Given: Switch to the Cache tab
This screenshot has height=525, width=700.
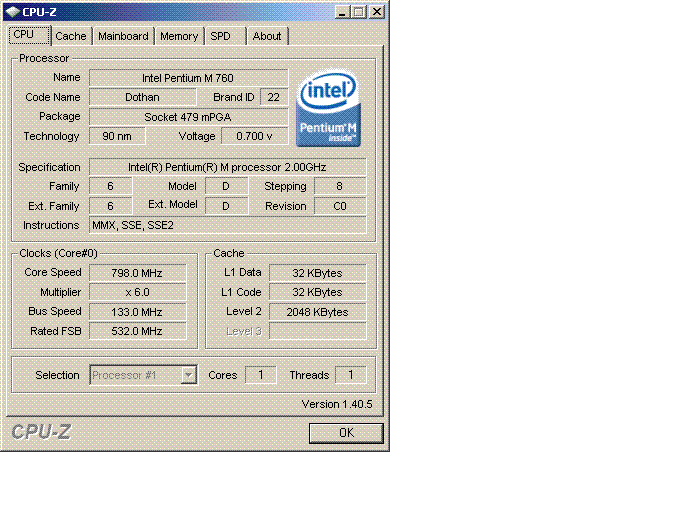Looking at the screenshot, I should pos(71,36).
